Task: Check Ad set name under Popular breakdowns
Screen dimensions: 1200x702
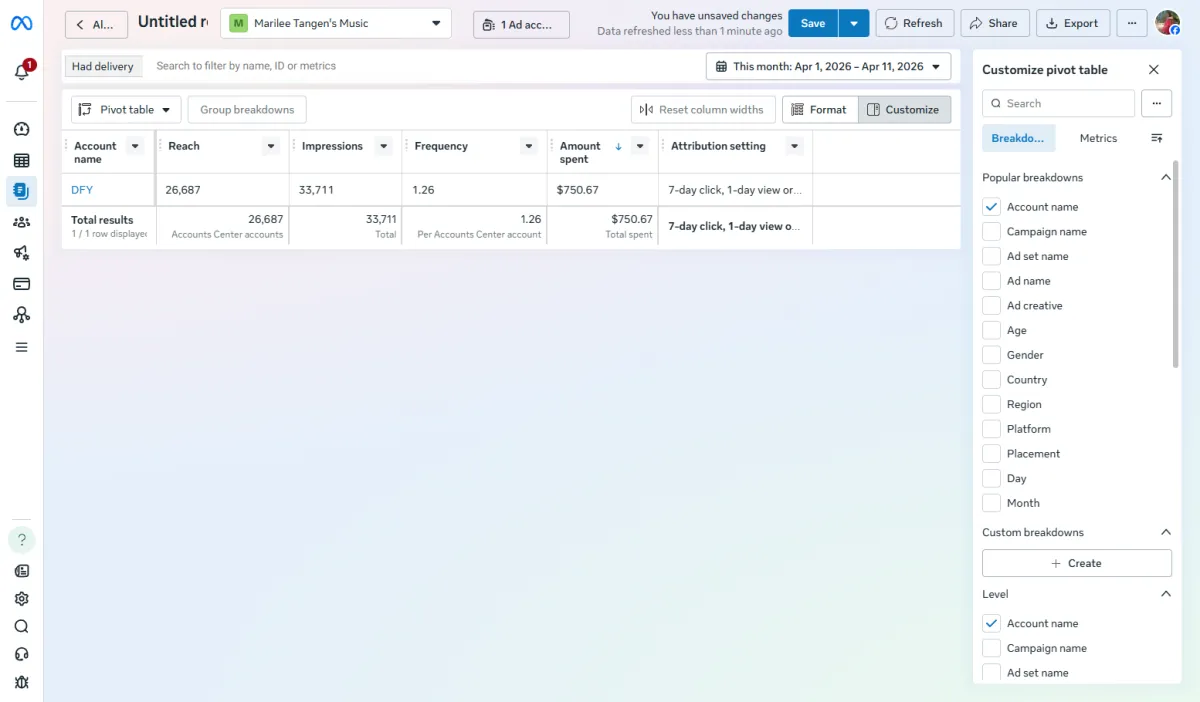Action: coord(991,256)
